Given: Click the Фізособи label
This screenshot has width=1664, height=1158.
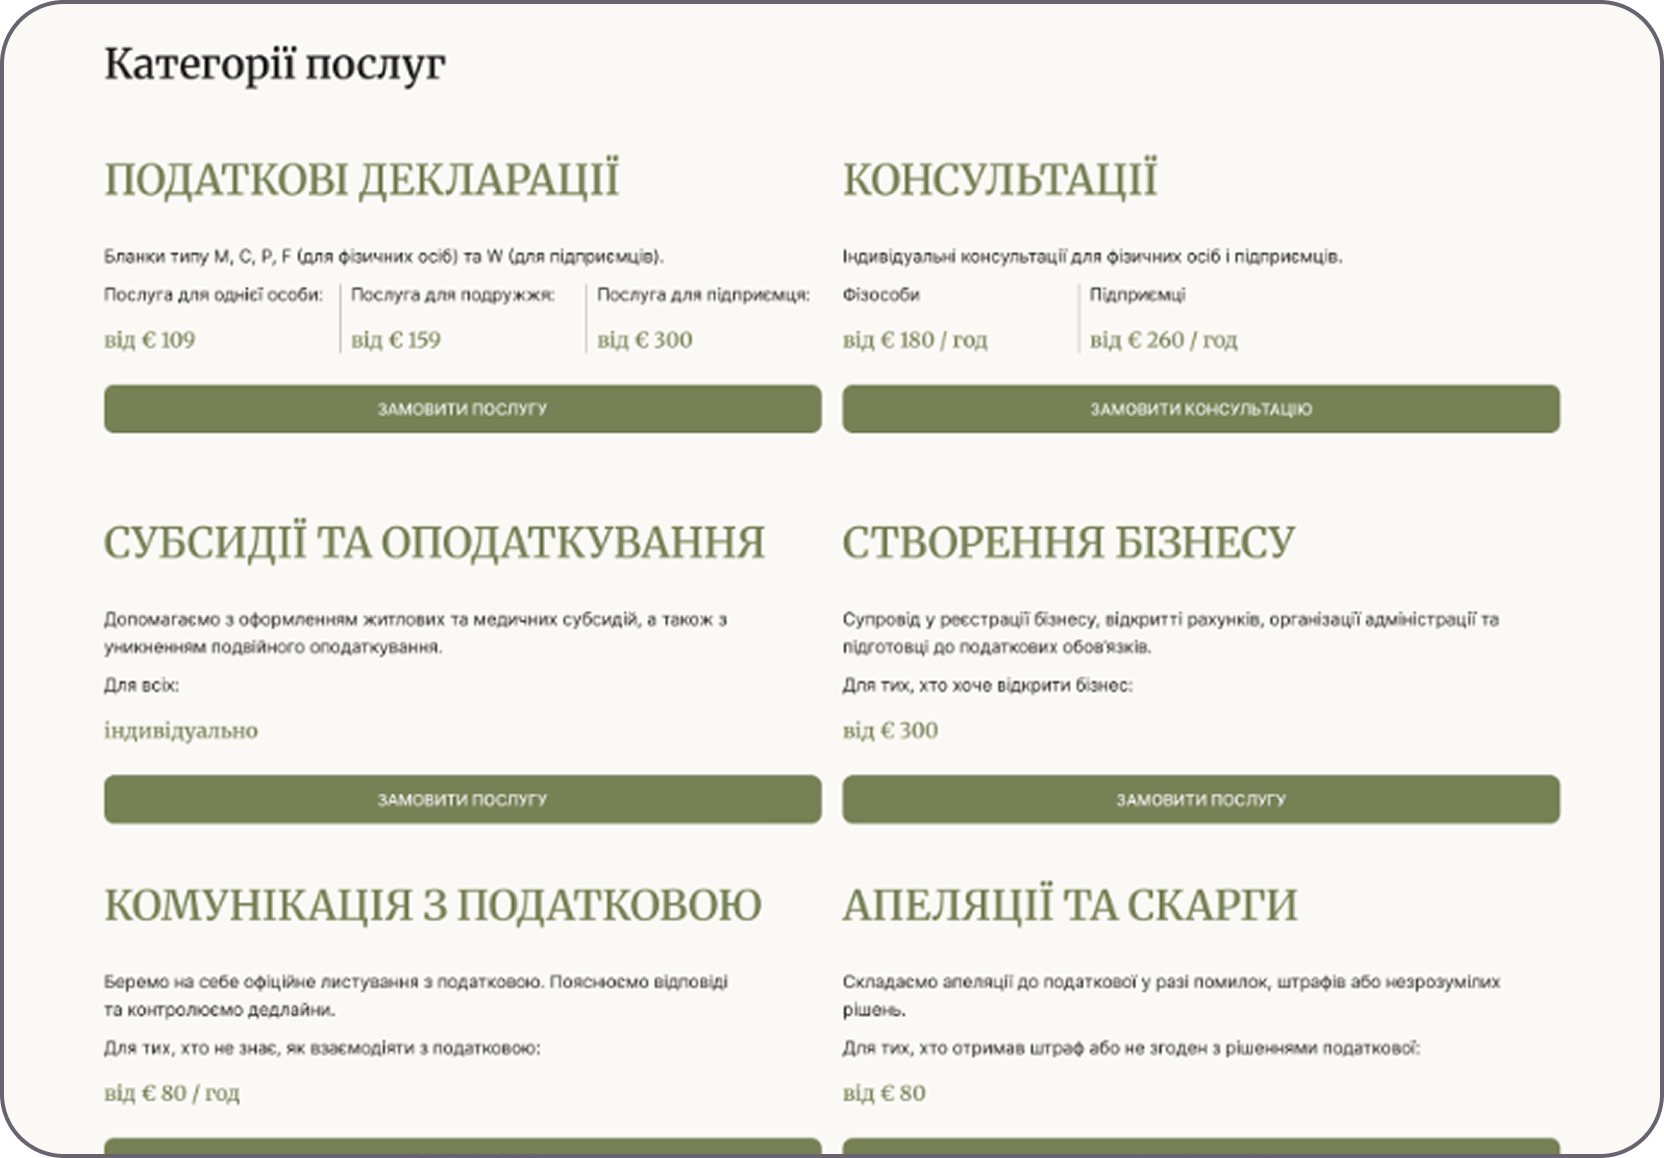Looking at the screenshot, I should pyautogui.click(x=881, y=295).
